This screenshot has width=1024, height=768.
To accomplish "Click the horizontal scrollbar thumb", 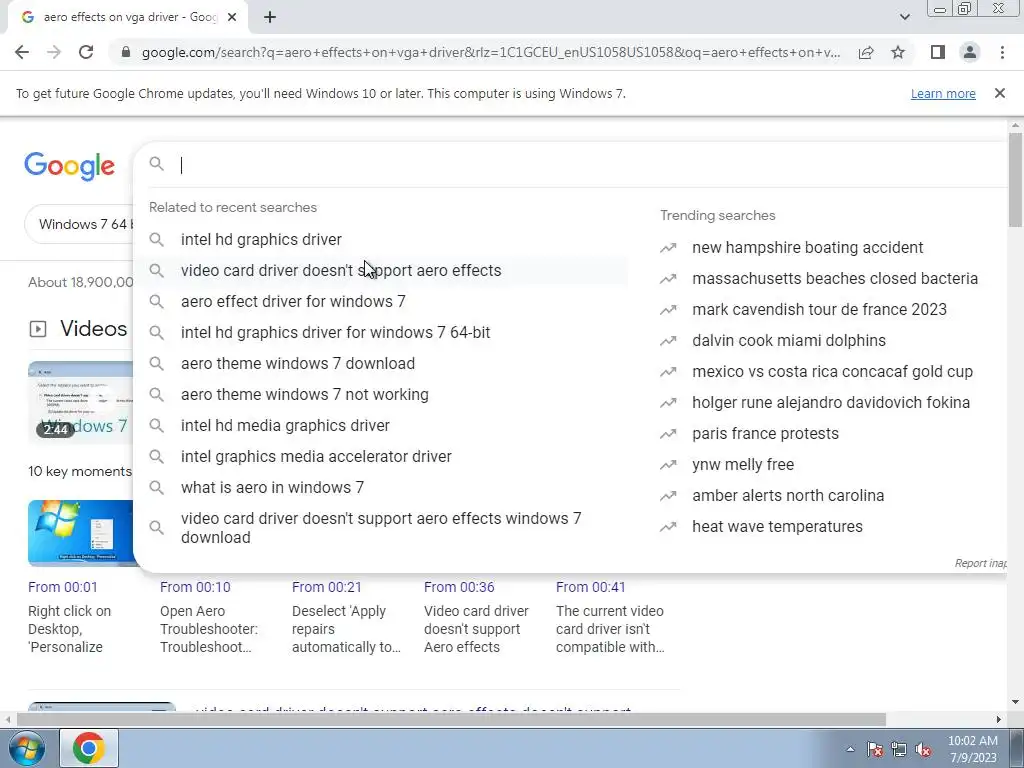I will click(x=451, y=719).
